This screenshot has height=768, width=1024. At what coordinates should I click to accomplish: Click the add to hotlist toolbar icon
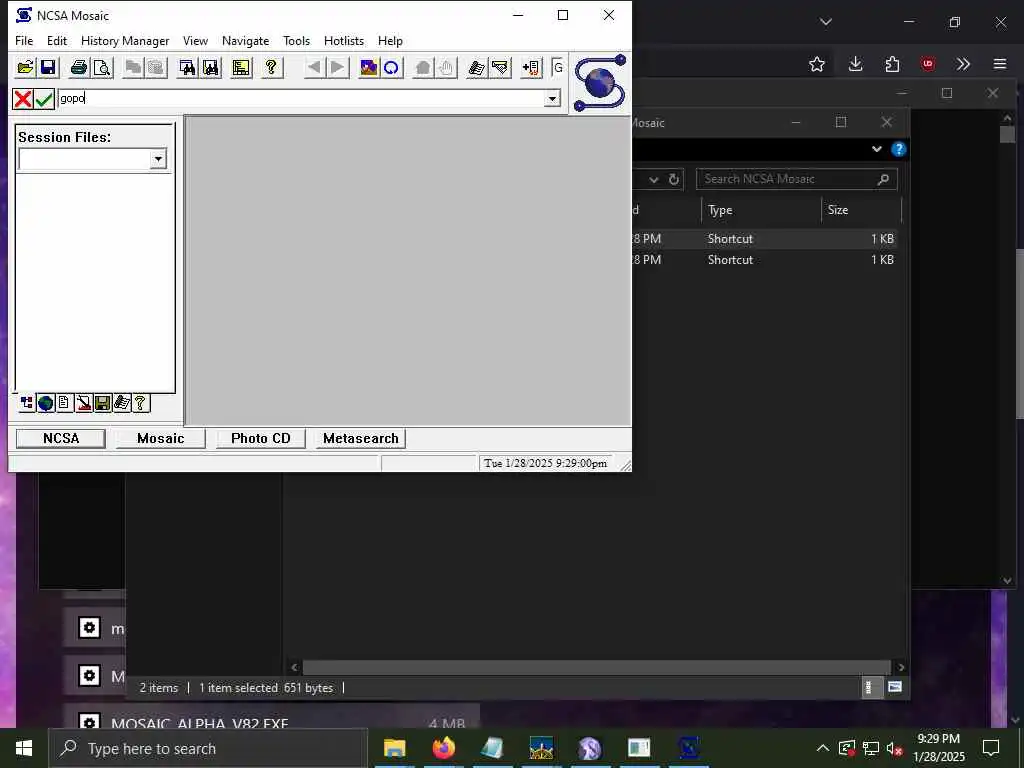(531, 67)
